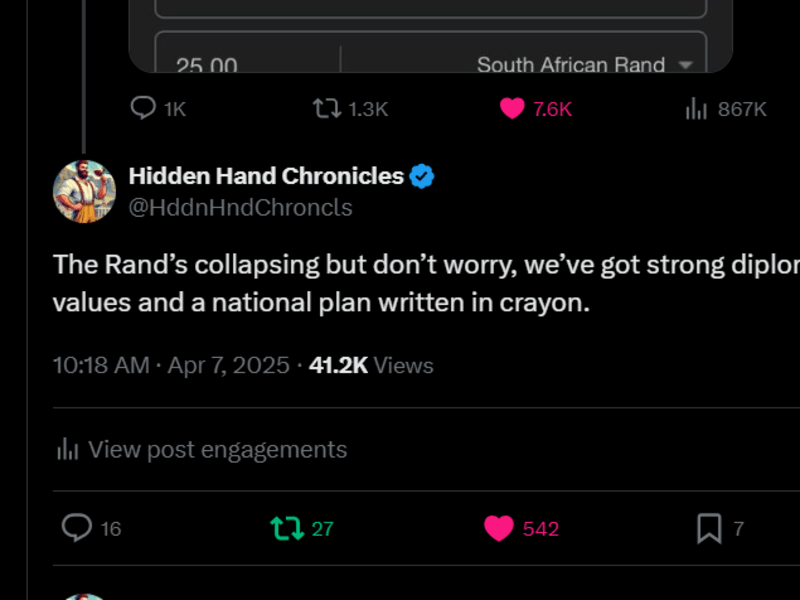Screen dimensions: 800x600
Task: Reply to the post with 16 replies
Action: 91,528
